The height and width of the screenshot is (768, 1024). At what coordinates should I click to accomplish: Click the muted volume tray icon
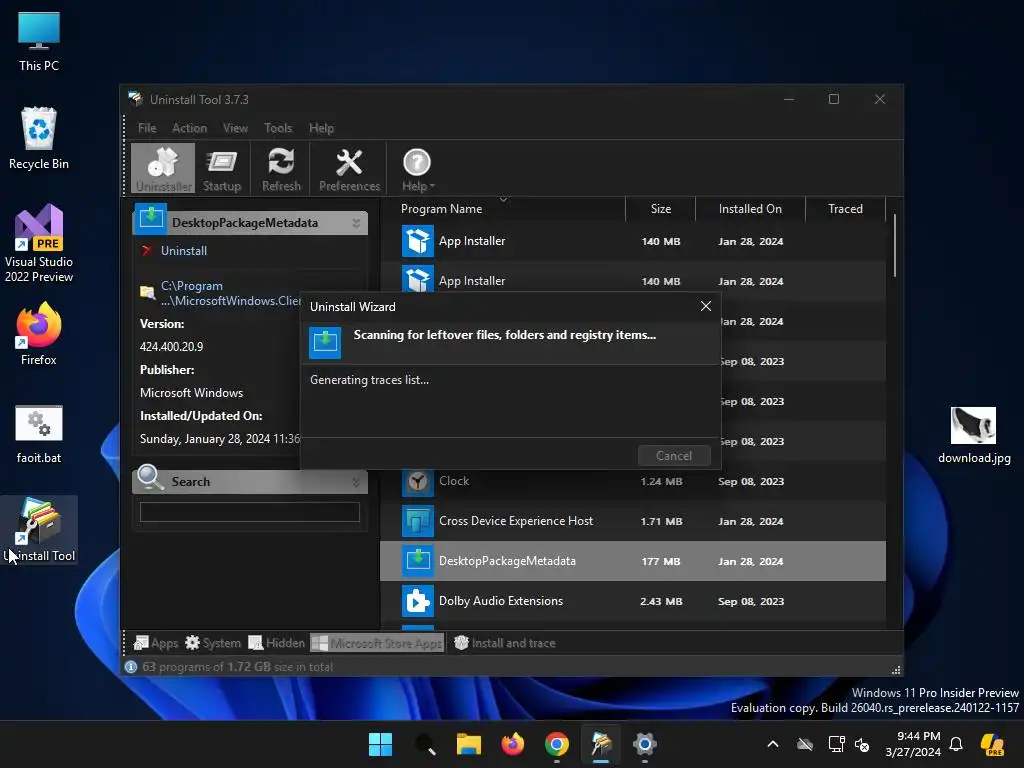click(862, 744)
